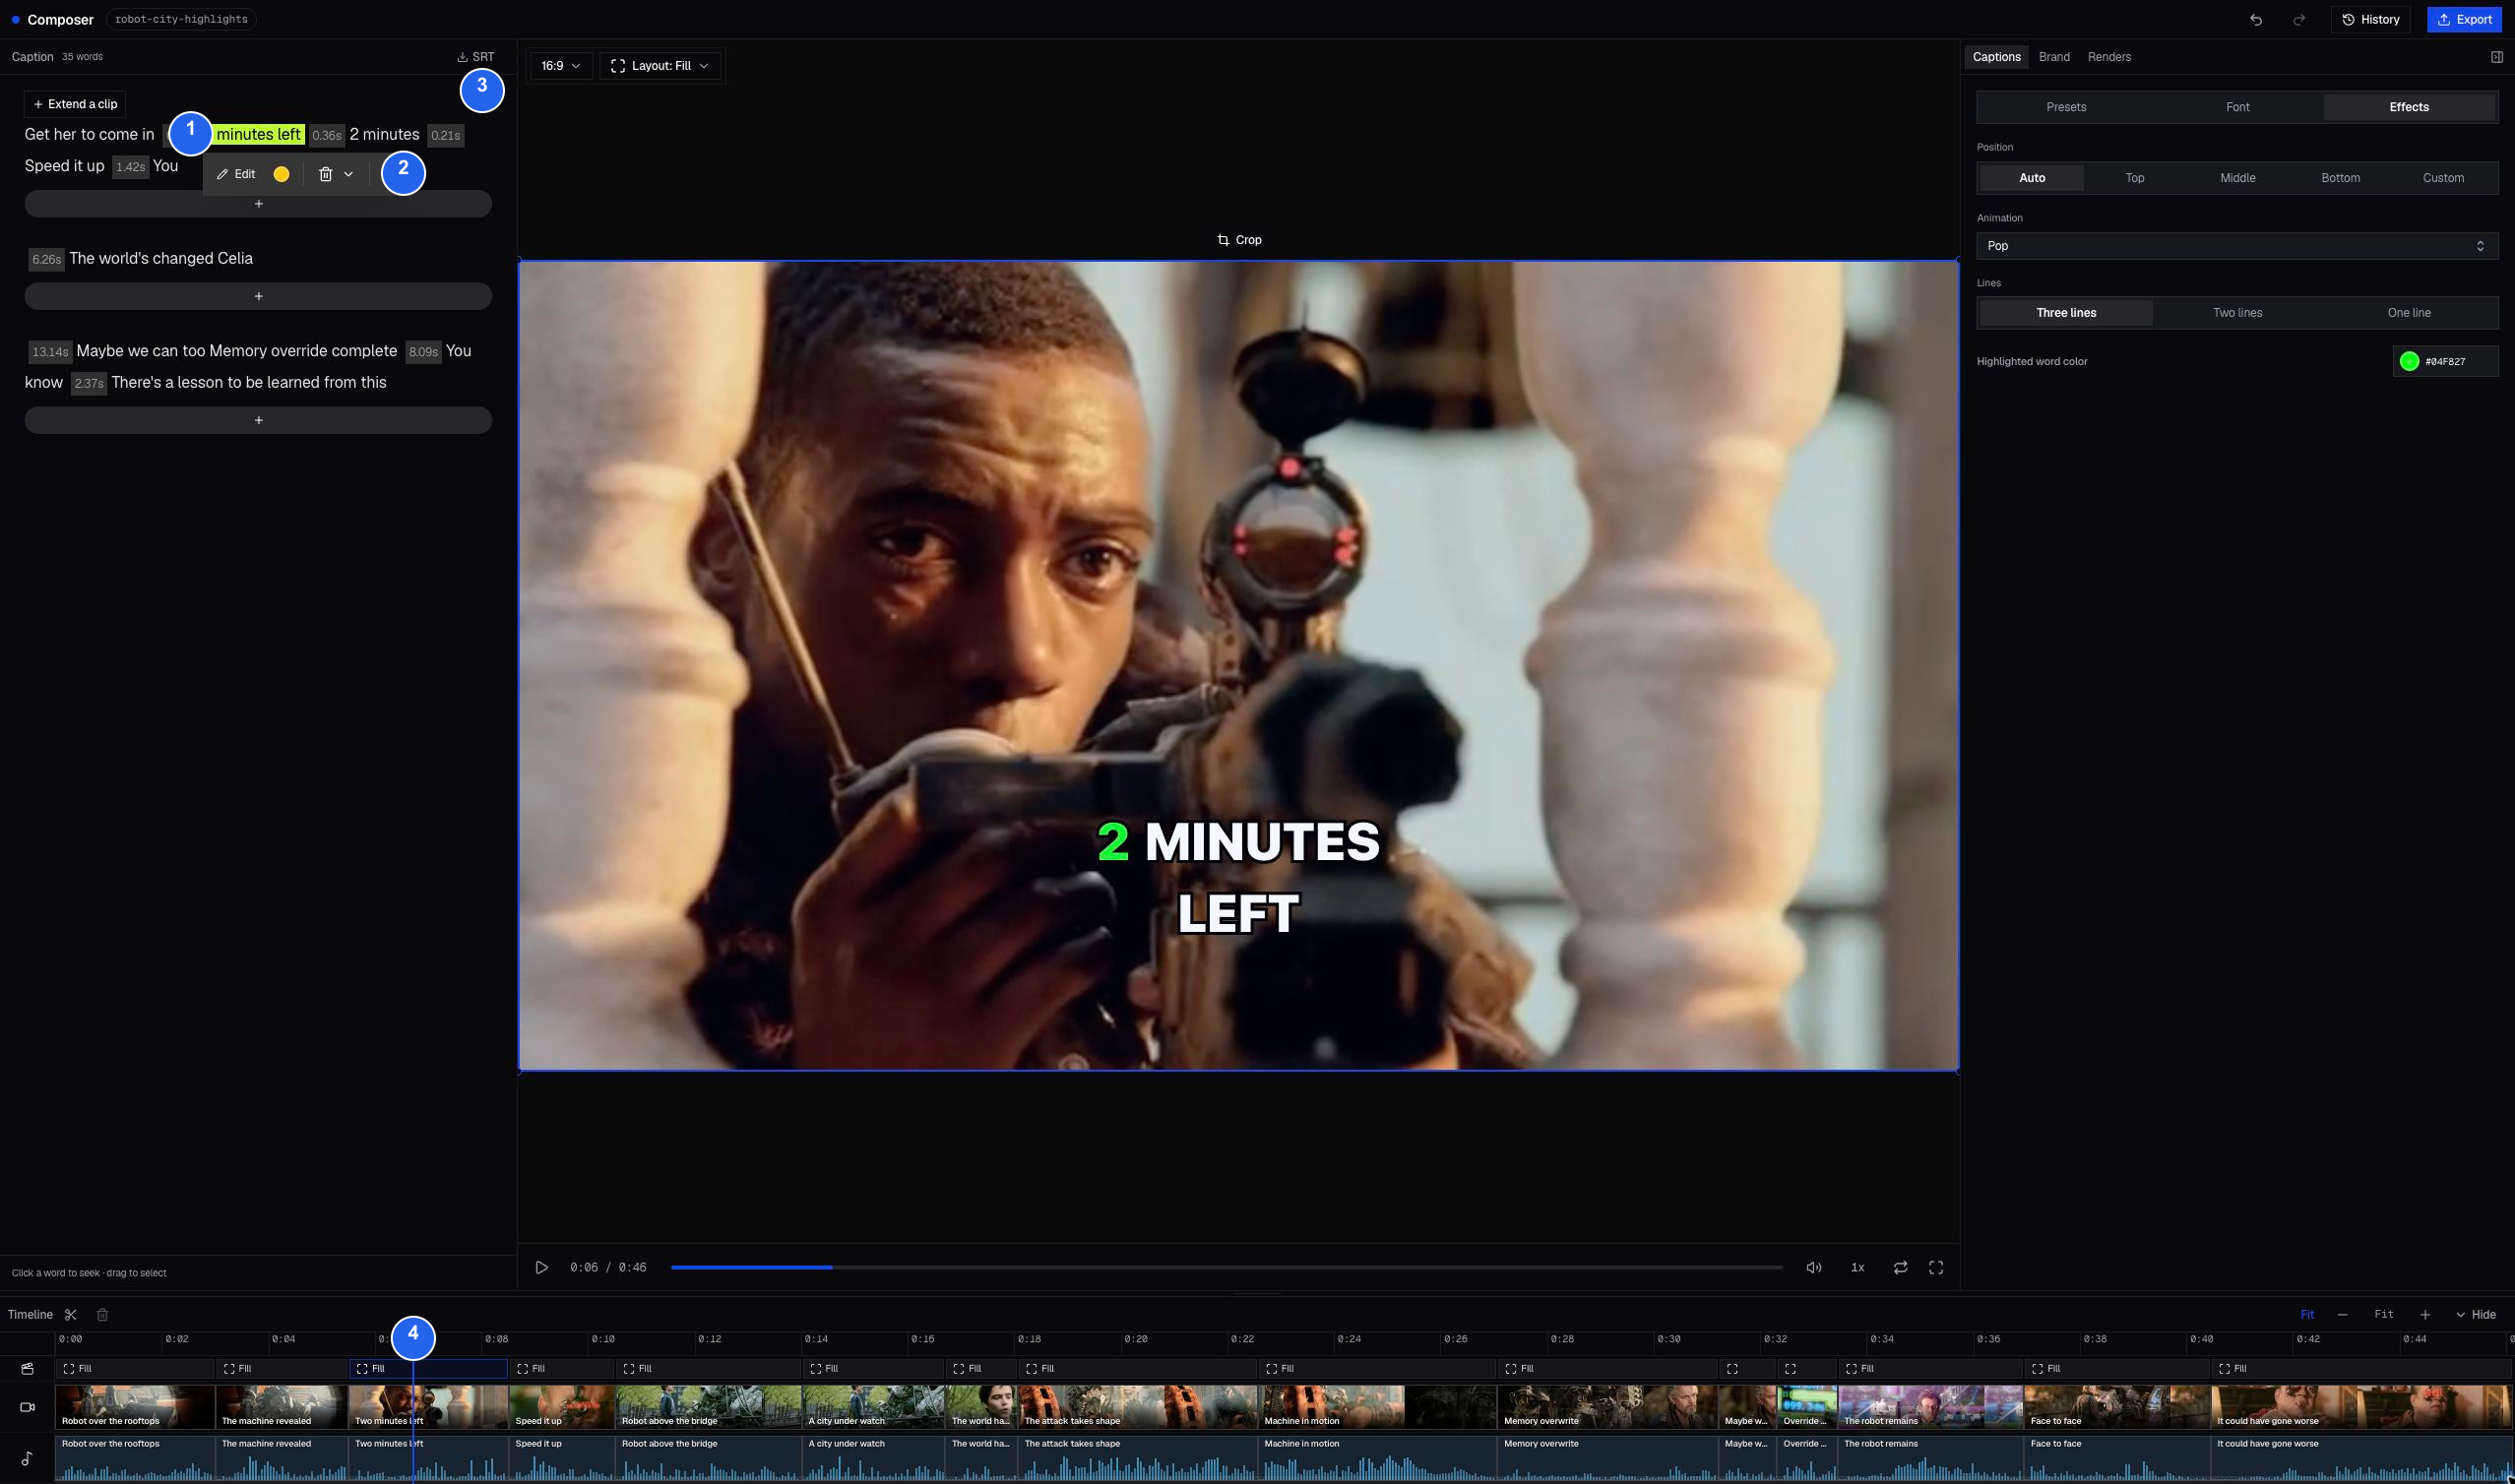Set caption position to Top
The width and height of the screenshot is (2515, 1484).
[2135, 178]
